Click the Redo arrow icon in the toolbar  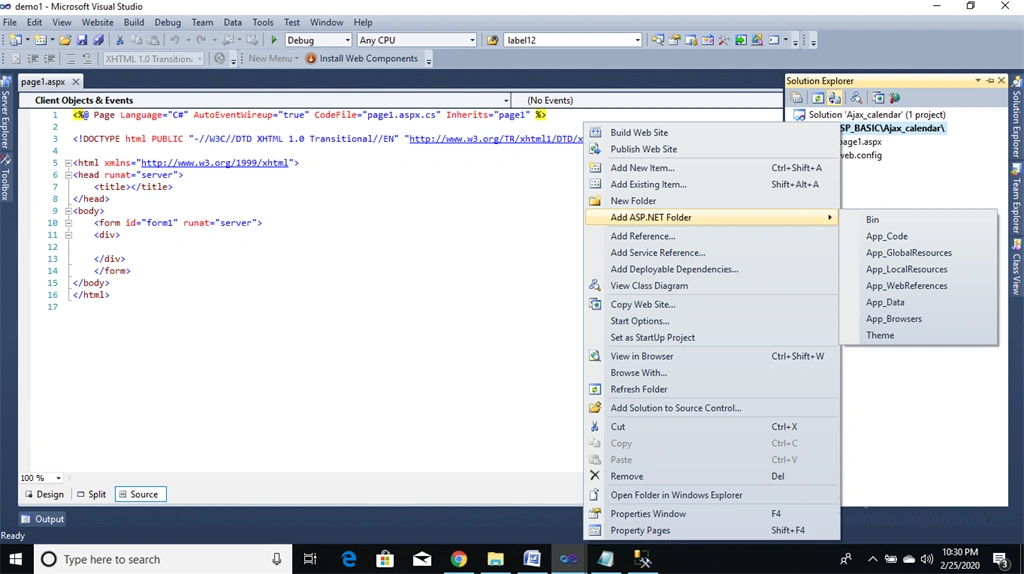point(201,40)
